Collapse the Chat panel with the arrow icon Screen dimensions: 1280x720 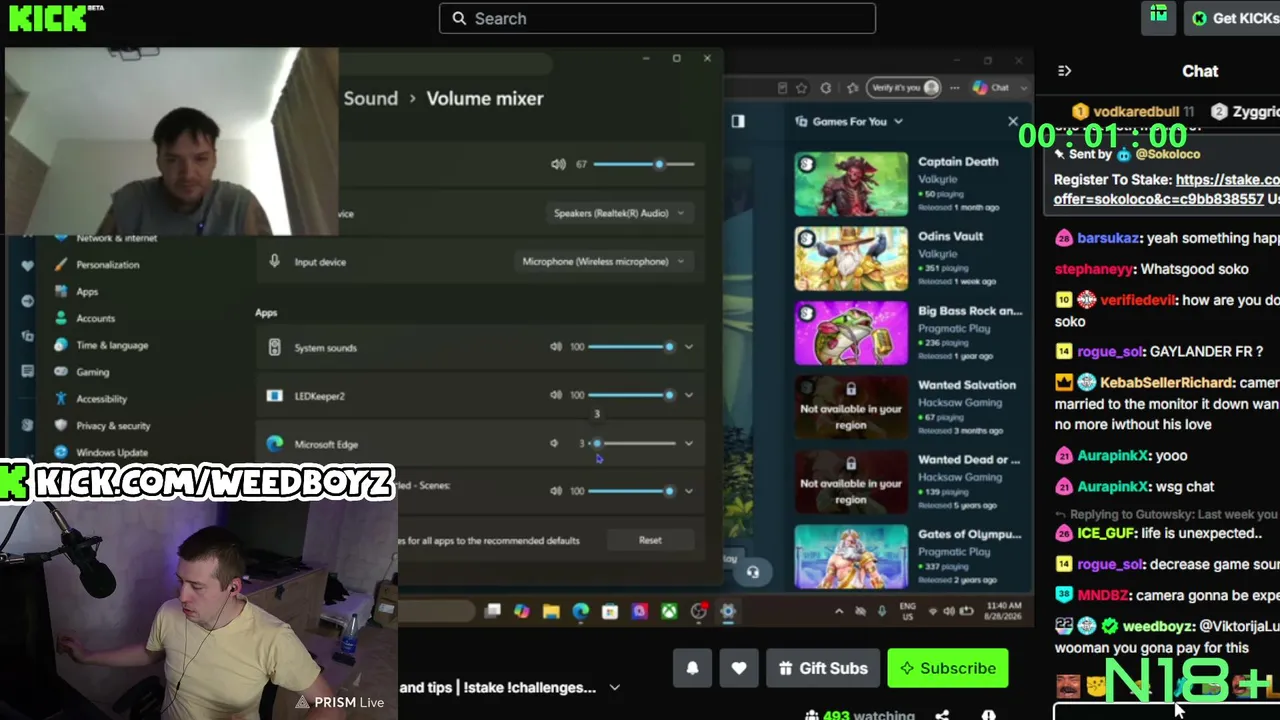pos(1064,71)
